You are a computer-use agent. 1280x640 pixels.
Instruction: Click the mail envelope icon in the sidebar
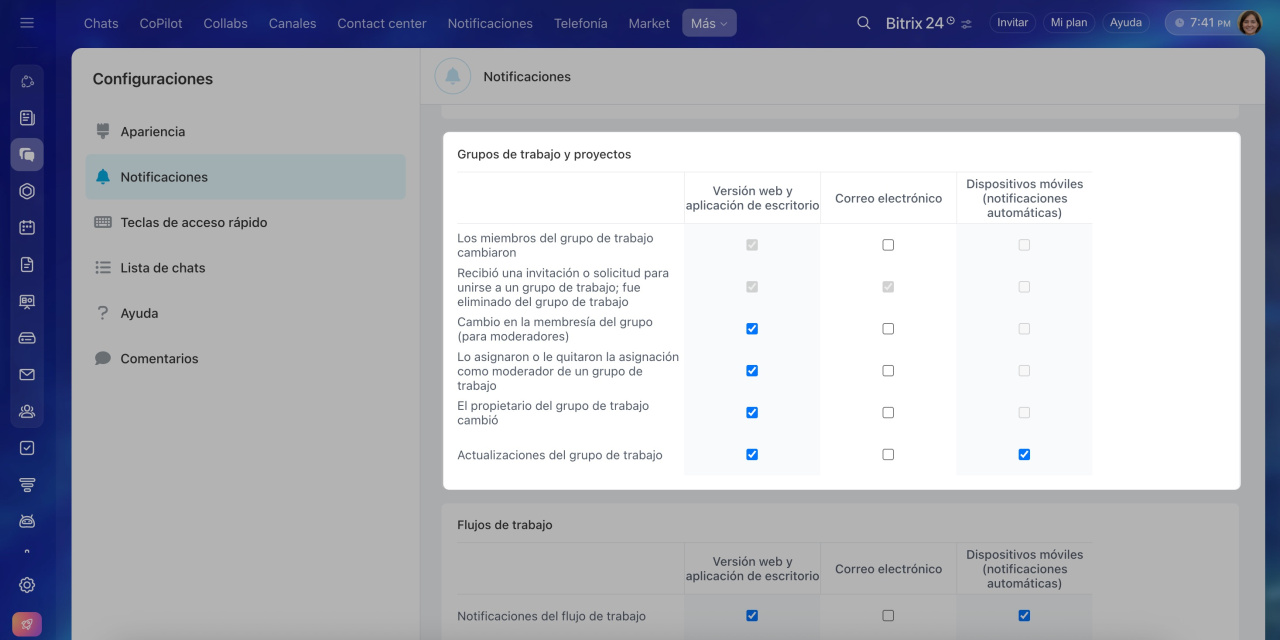27,375
